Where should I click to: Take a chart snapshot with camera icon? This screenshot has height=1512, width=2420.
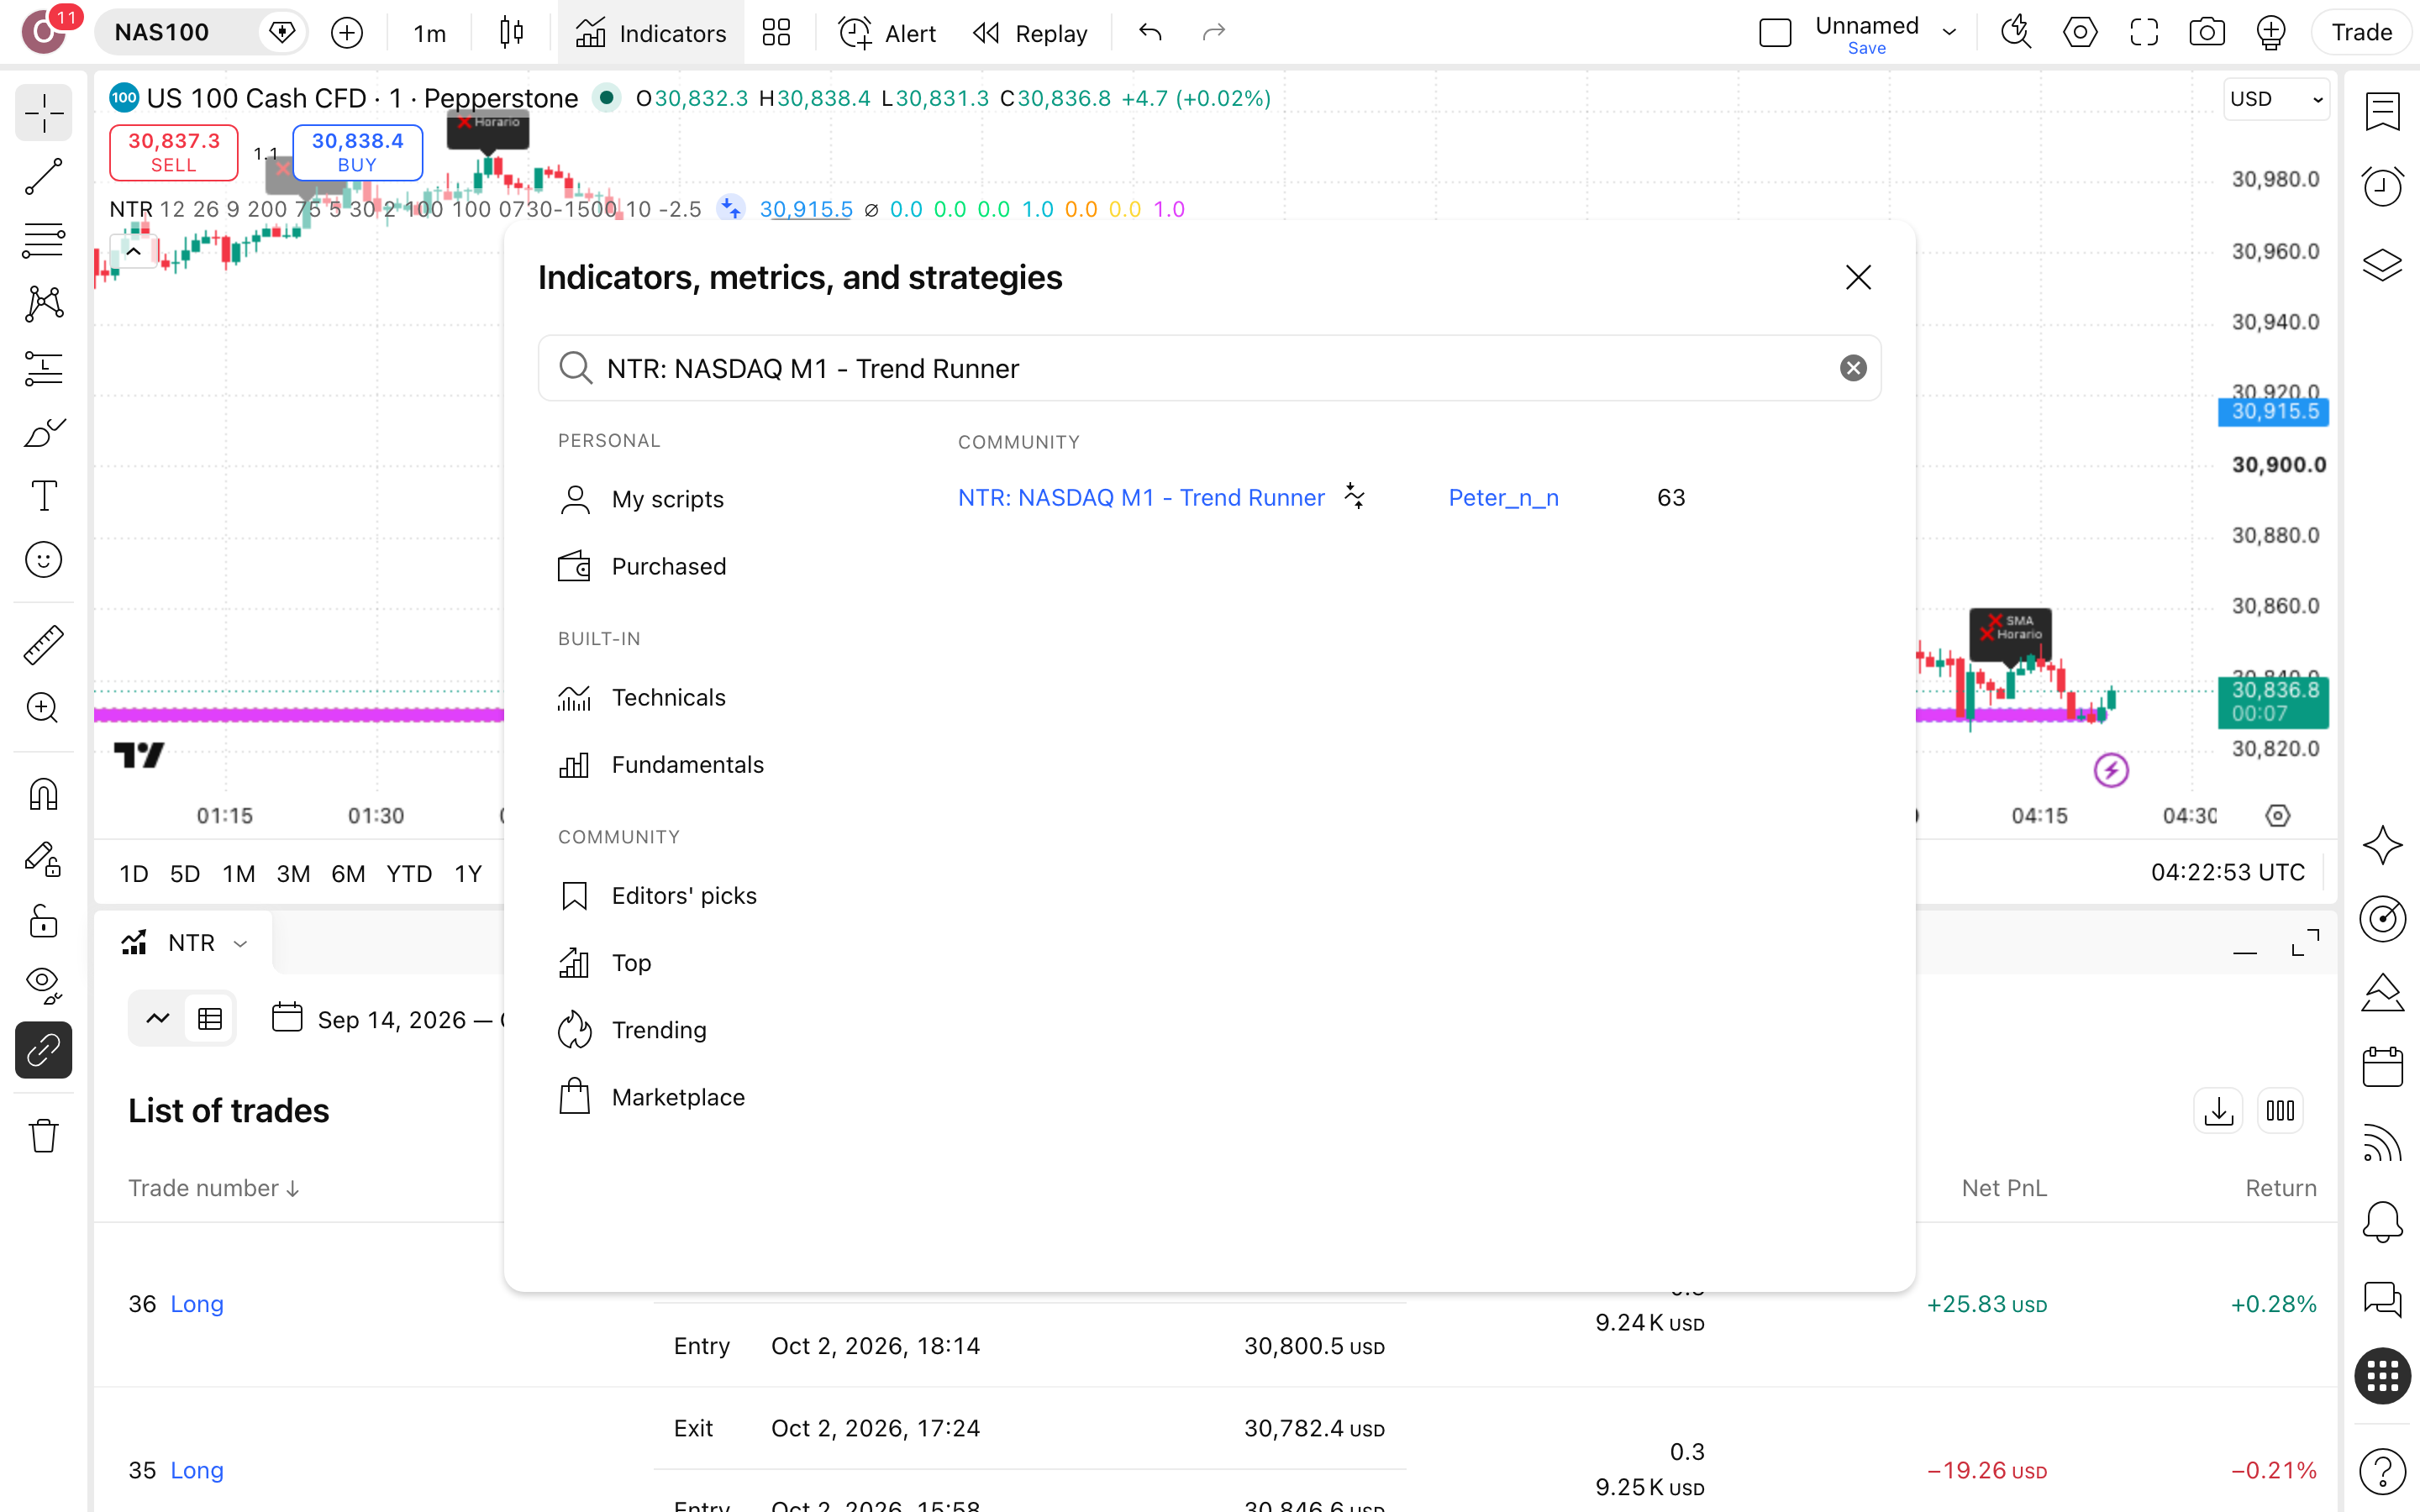[2207, 33]
